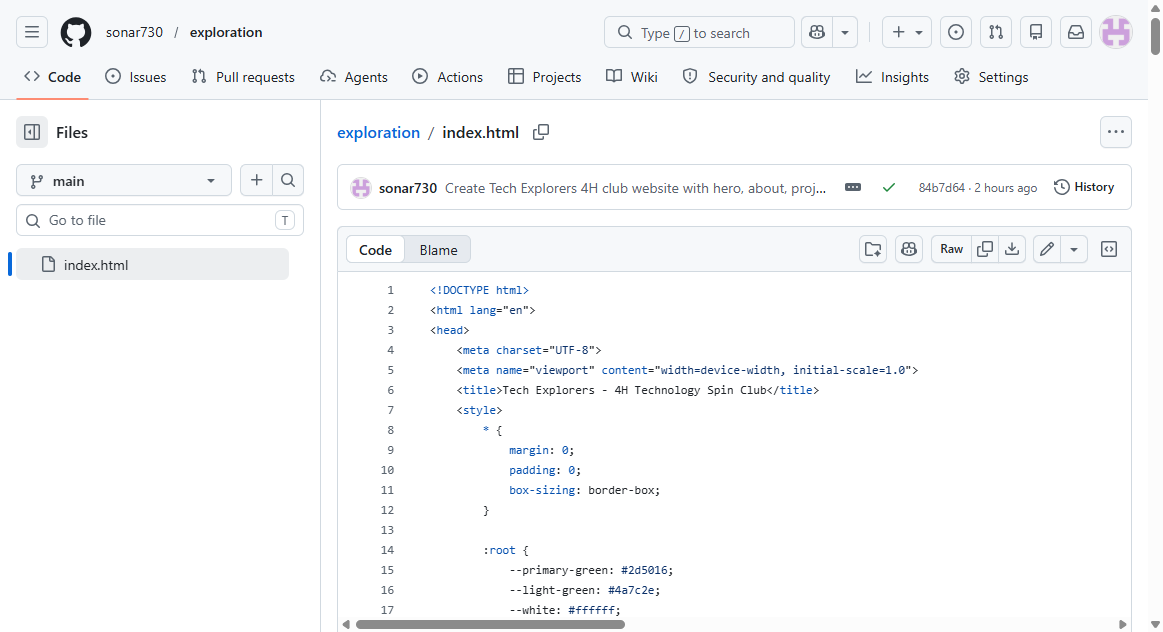The image size is (1163, 632).
Task: Open the Pull requests tab
Action: pos(243,77)
